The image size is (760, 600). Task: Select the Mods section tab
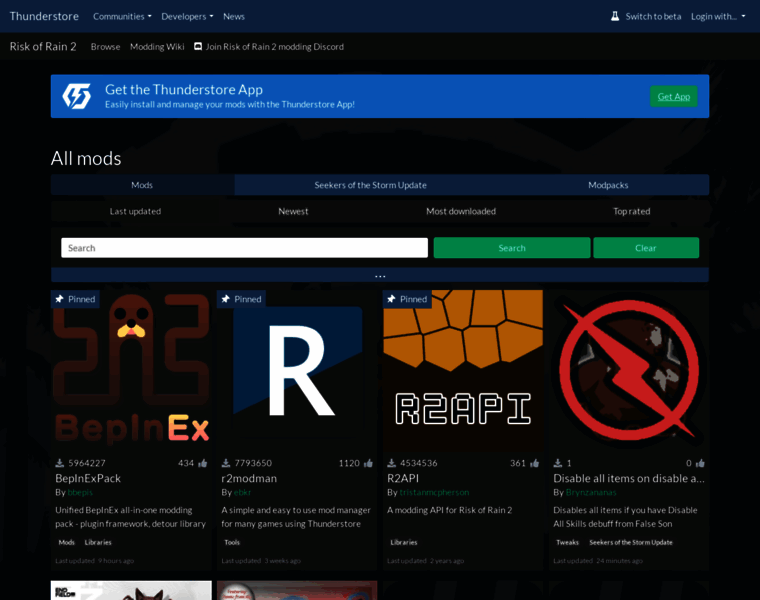[142, 185]
